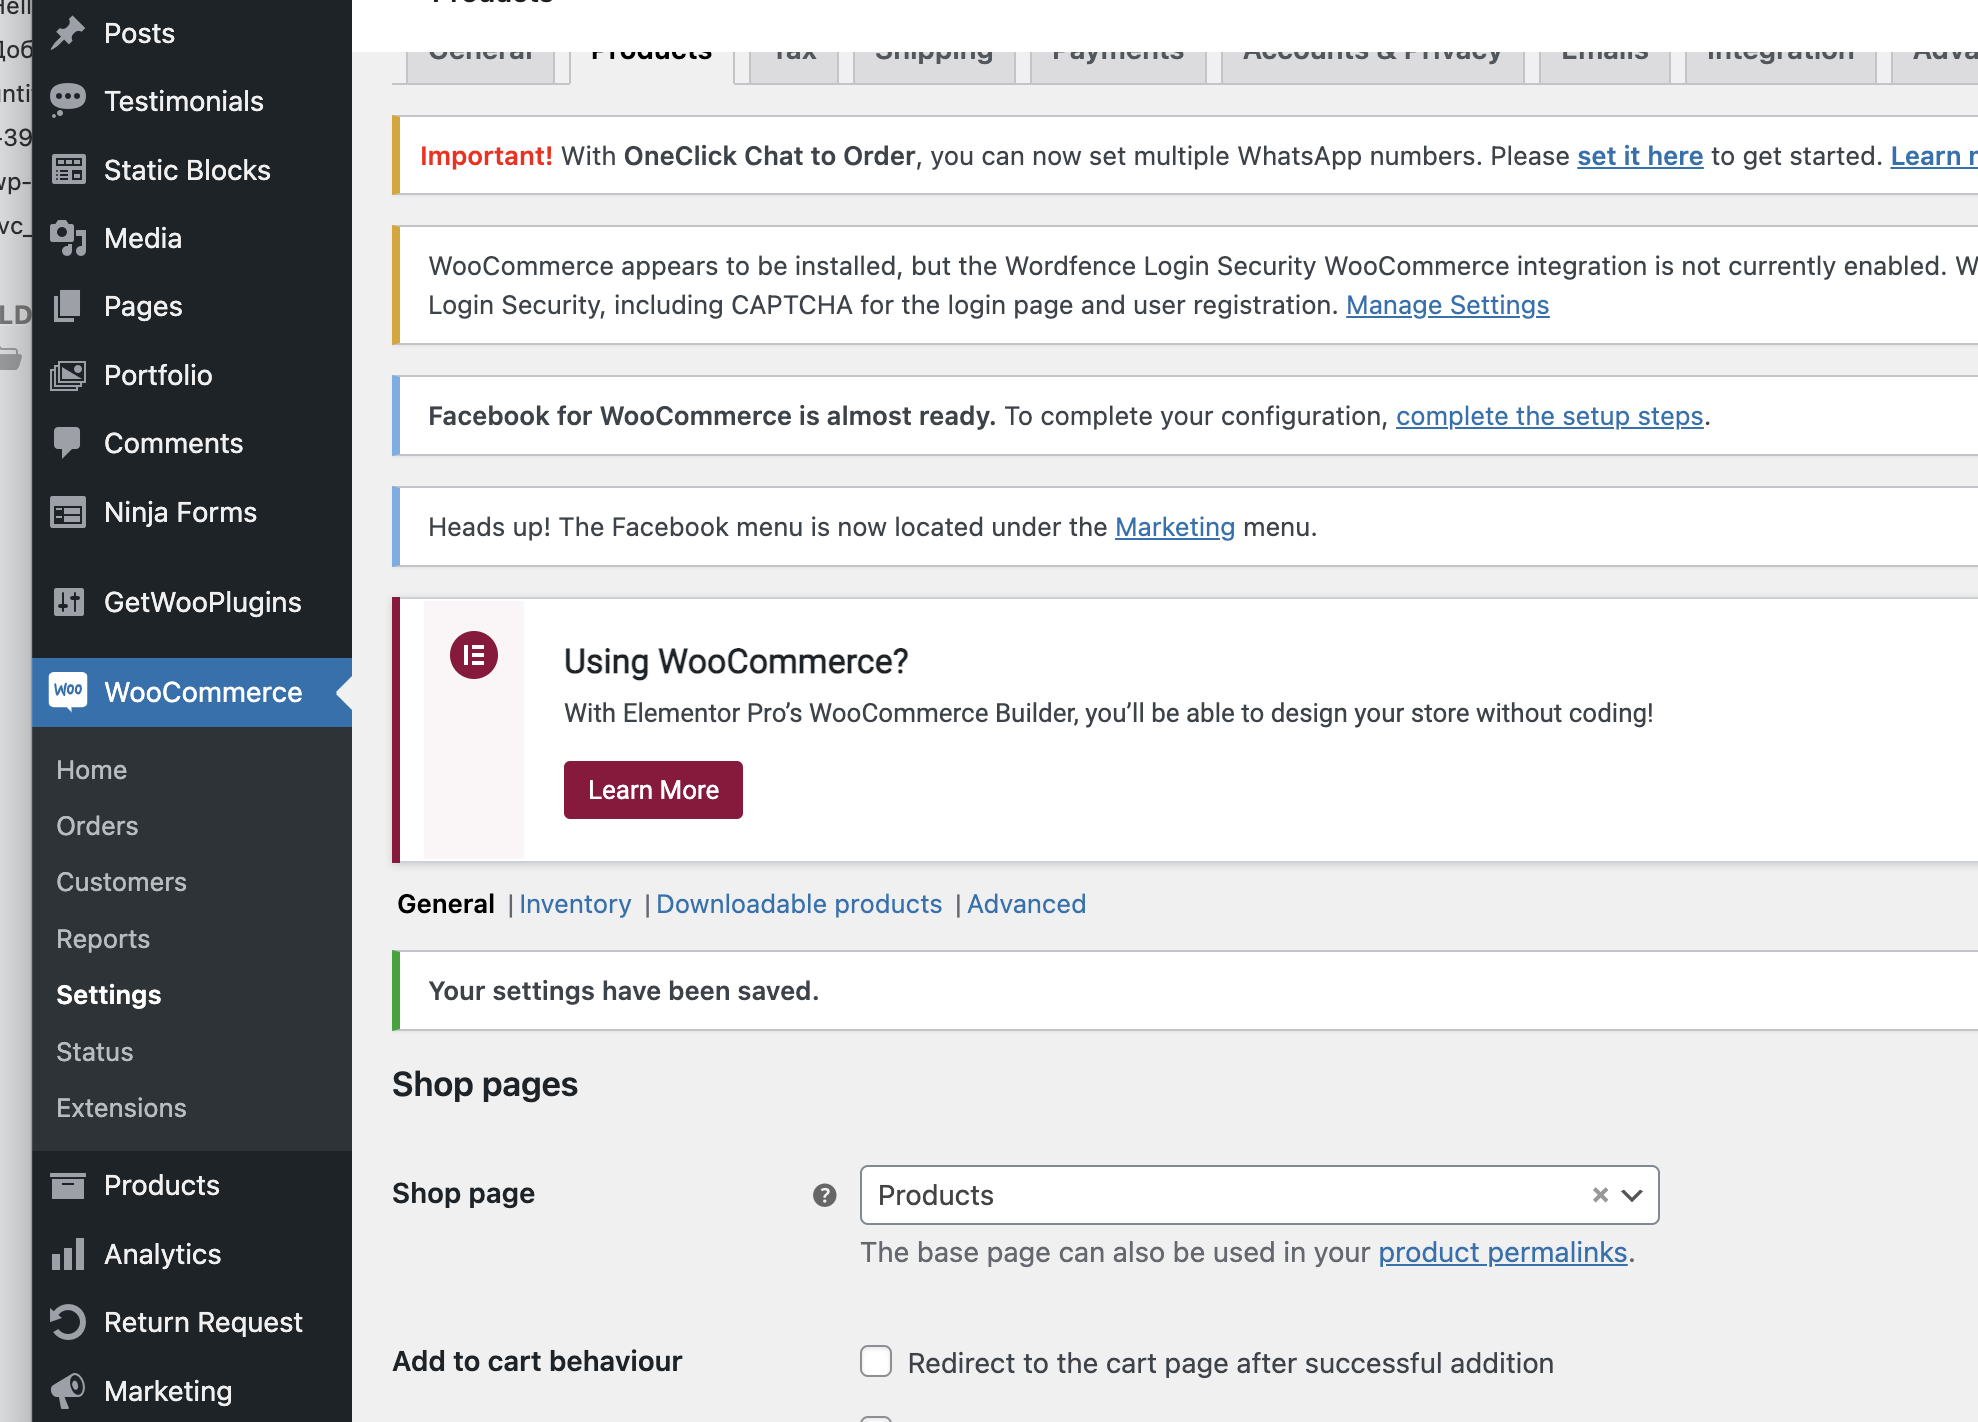Click the Return Request arrow icon

coord(68,1322)
